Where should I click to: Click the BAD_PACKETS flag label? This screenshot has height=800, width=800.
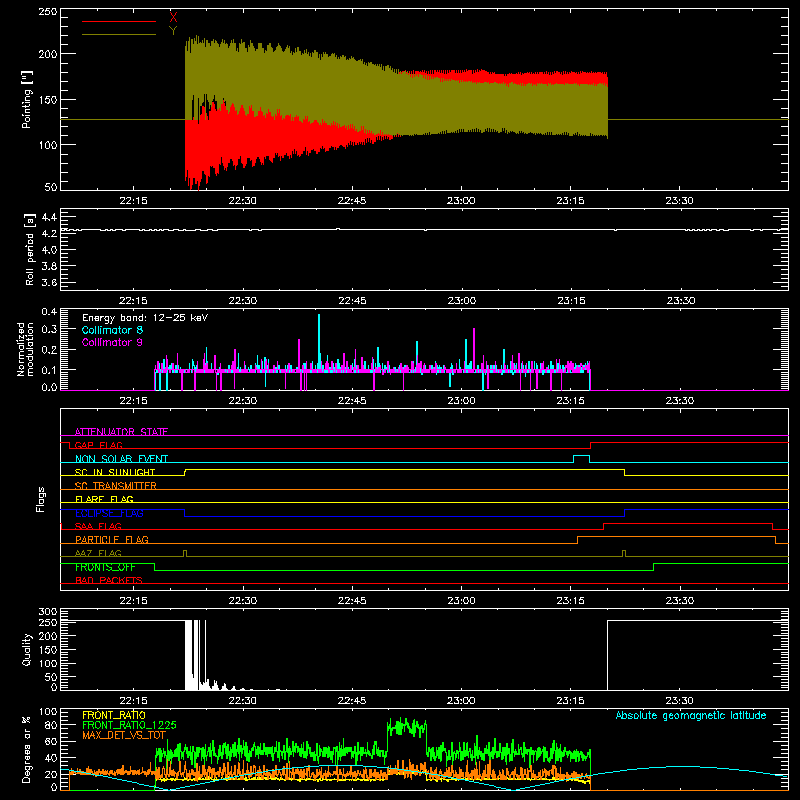click(109, 580)
